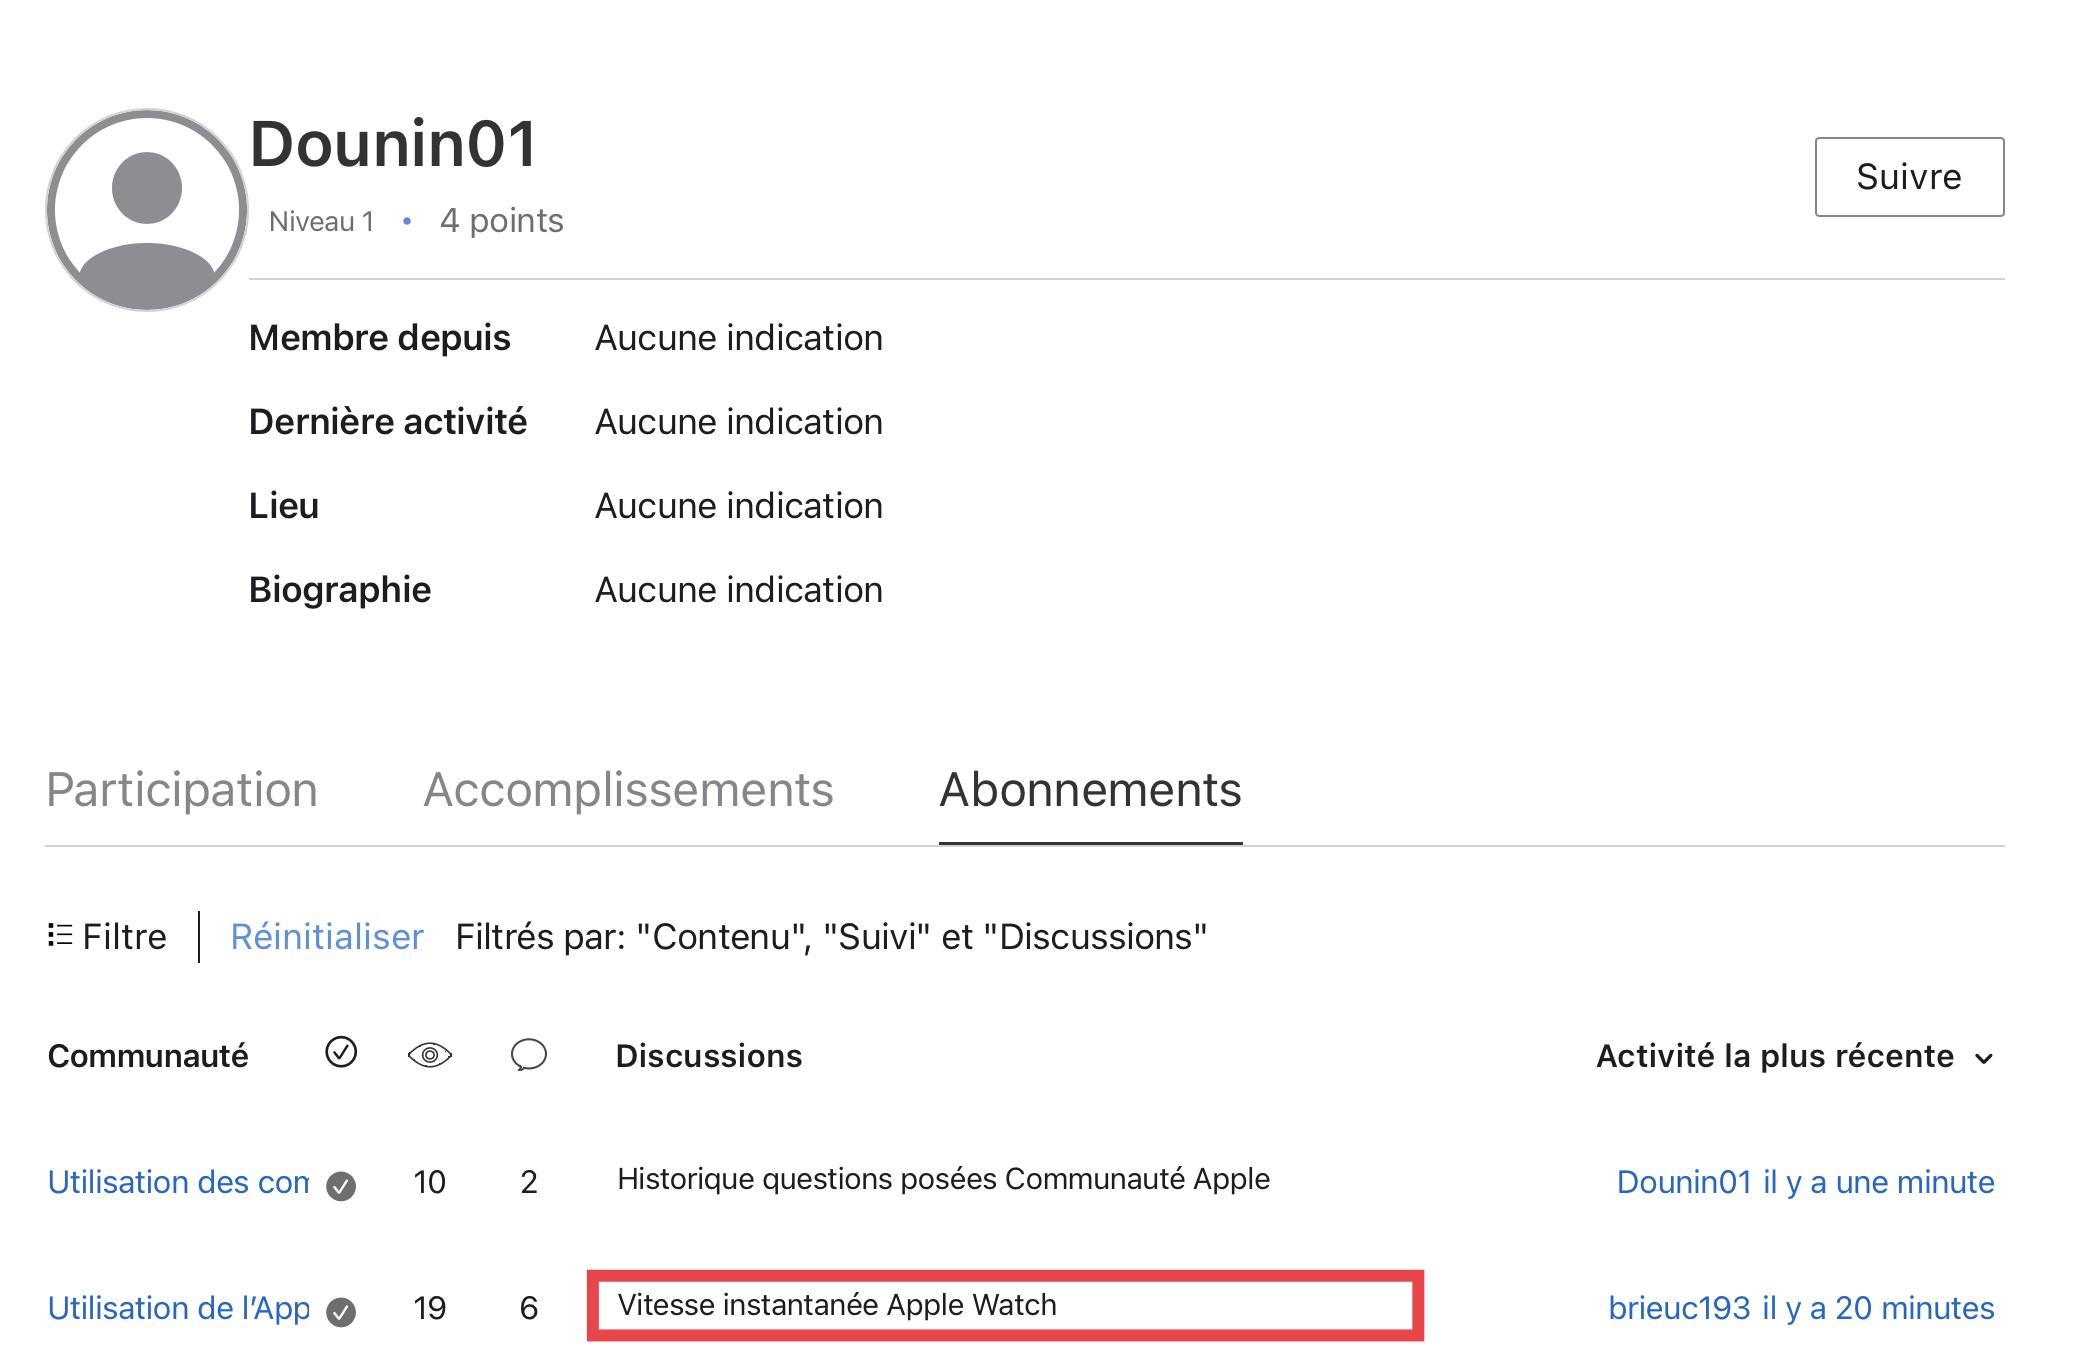Click the solved checkmark column icon

341,1053
